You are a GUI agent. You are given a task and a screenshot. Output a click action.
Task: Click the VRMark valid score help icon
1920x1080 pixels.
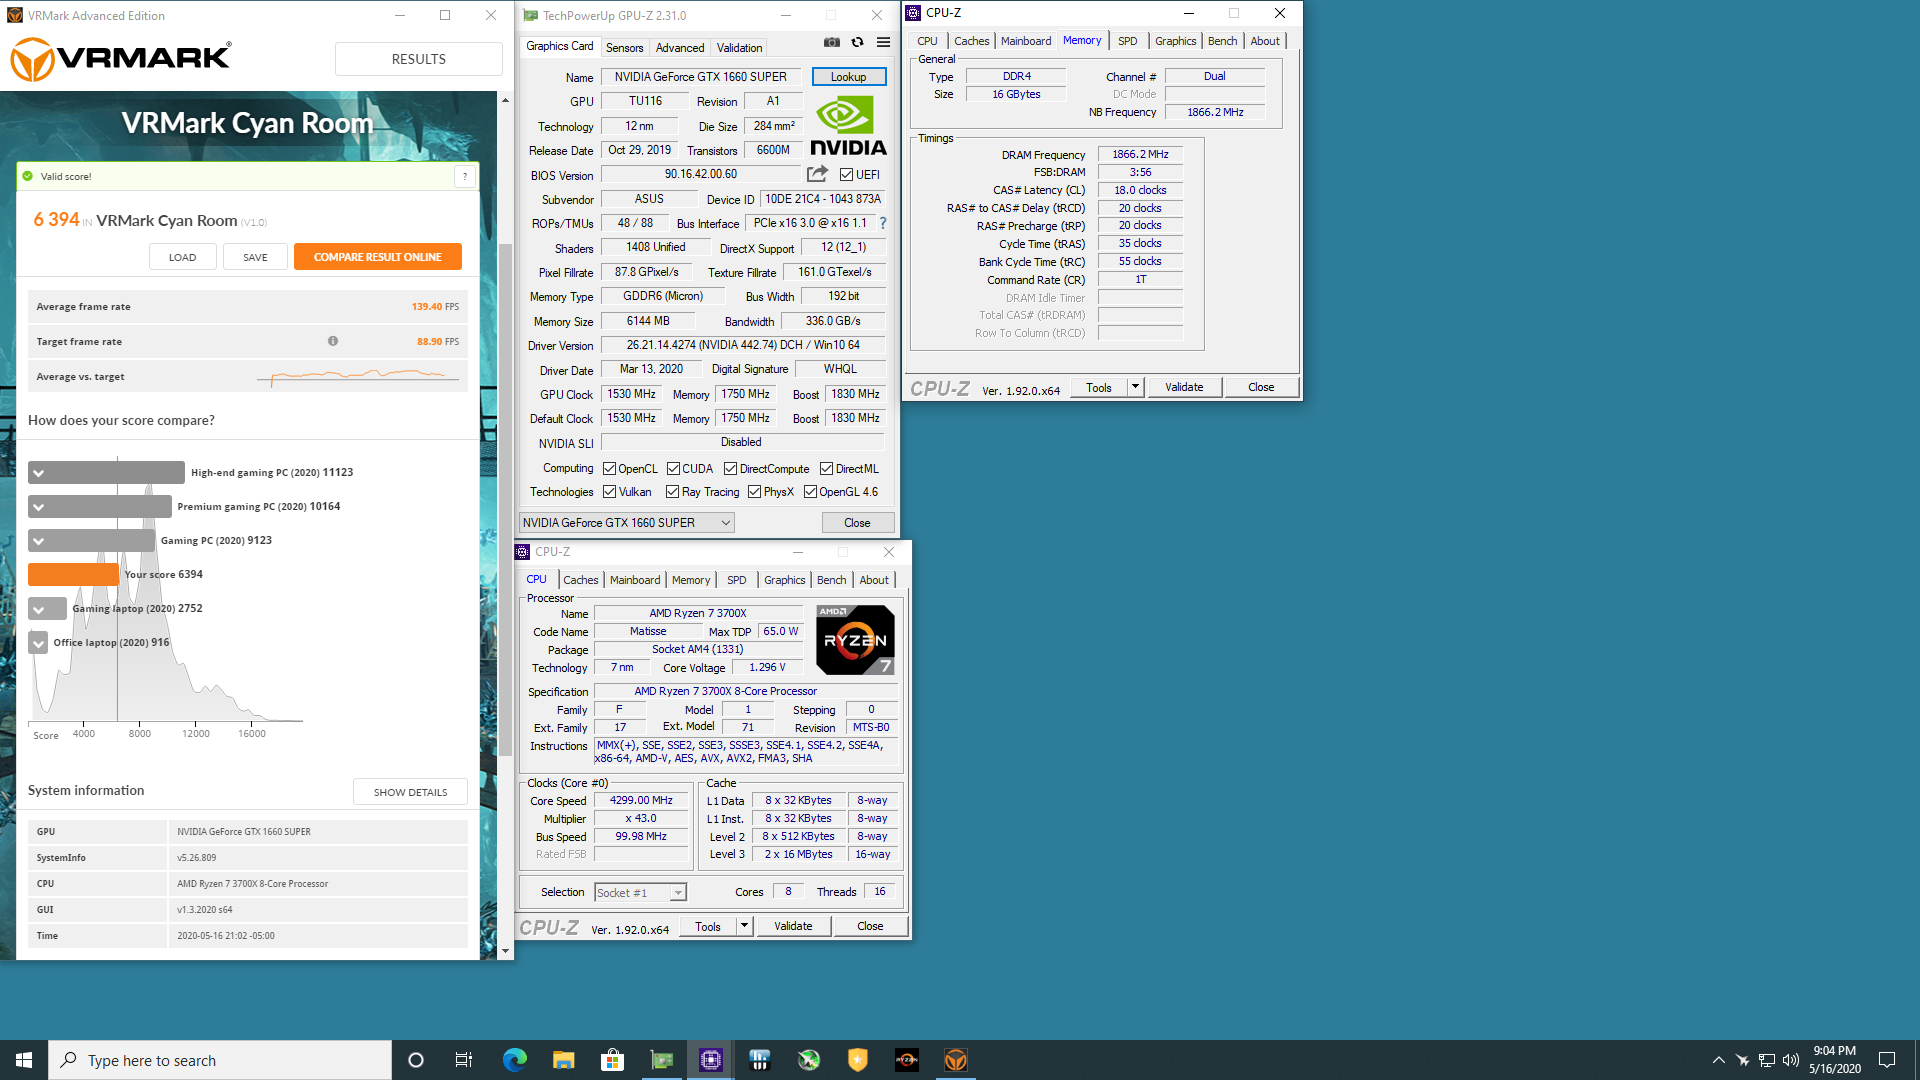point(464,177)
